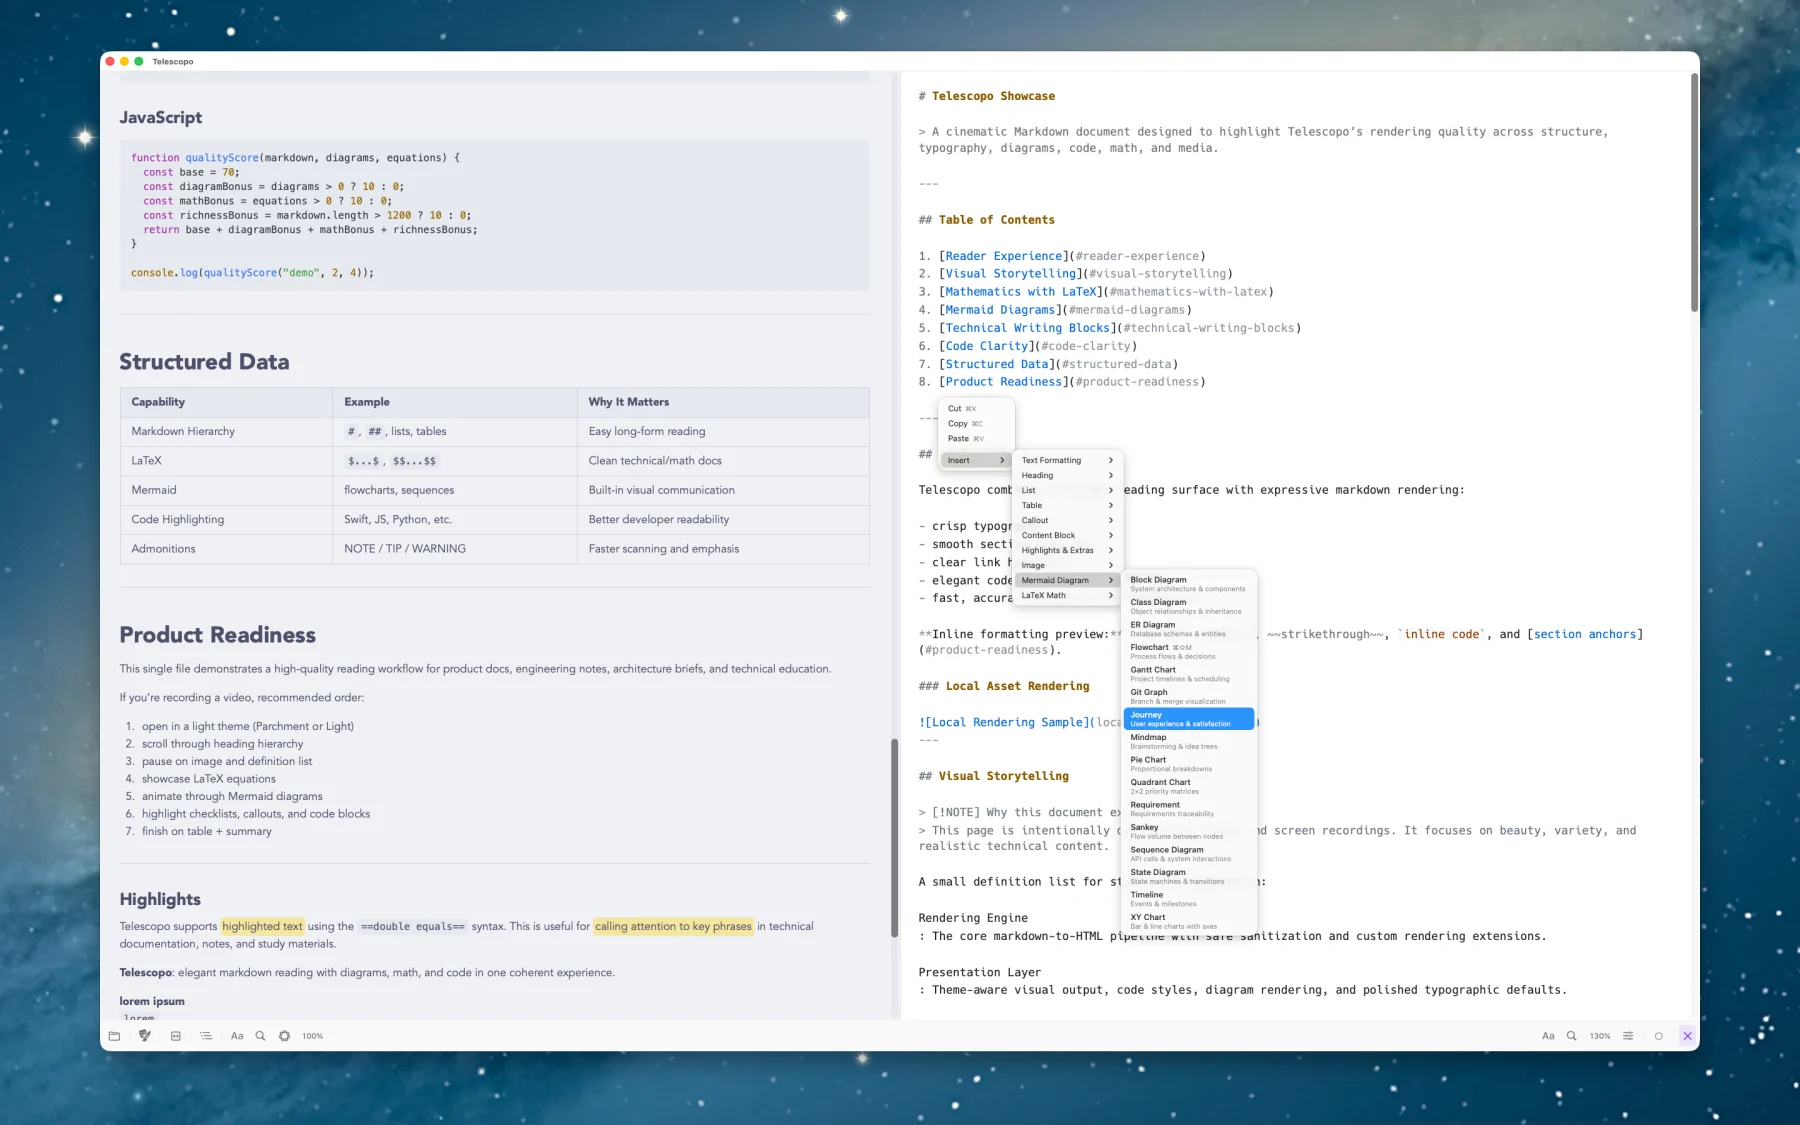Choose the highlighted Journey diagram
1800x1125 pixels.
[x=1189, y=719]
